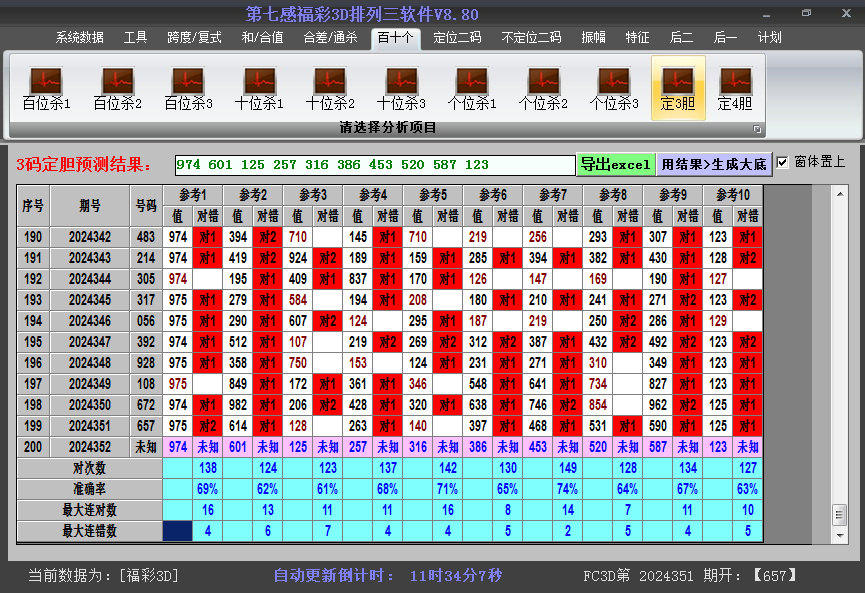
Task: Select the 十位杀3 analysis icon
Action: coord(401,88)
